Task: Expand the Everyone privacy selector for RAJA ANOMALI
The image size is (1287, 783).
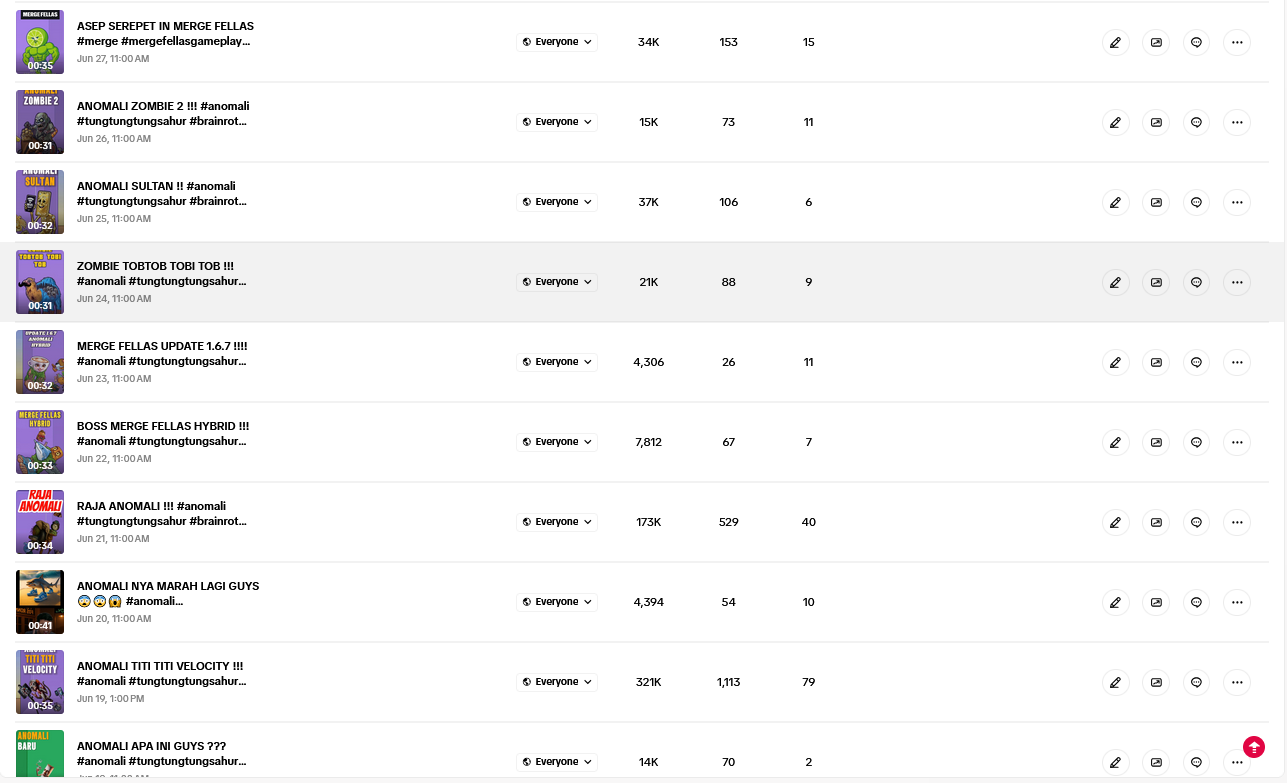Action: 557,522
